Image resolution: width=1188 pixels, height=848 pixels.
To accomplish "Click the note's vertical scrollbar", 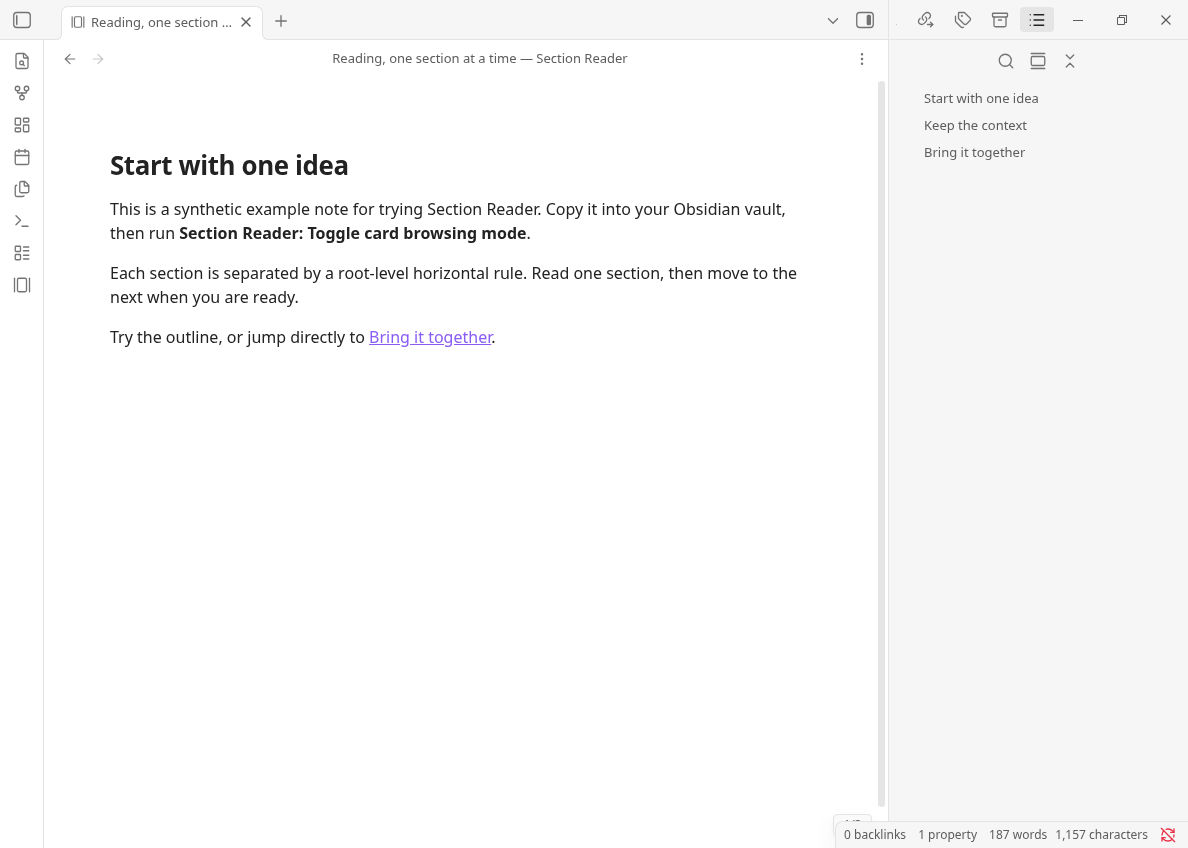I will tap(881, 443).
